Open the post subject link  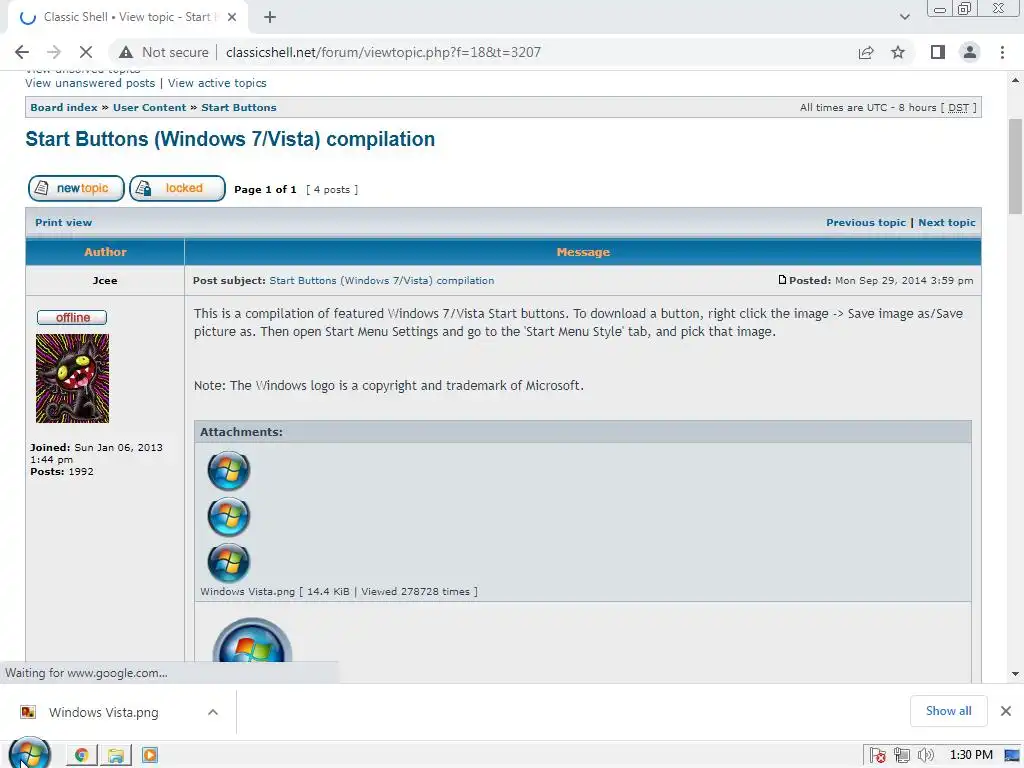click(381, 280)
